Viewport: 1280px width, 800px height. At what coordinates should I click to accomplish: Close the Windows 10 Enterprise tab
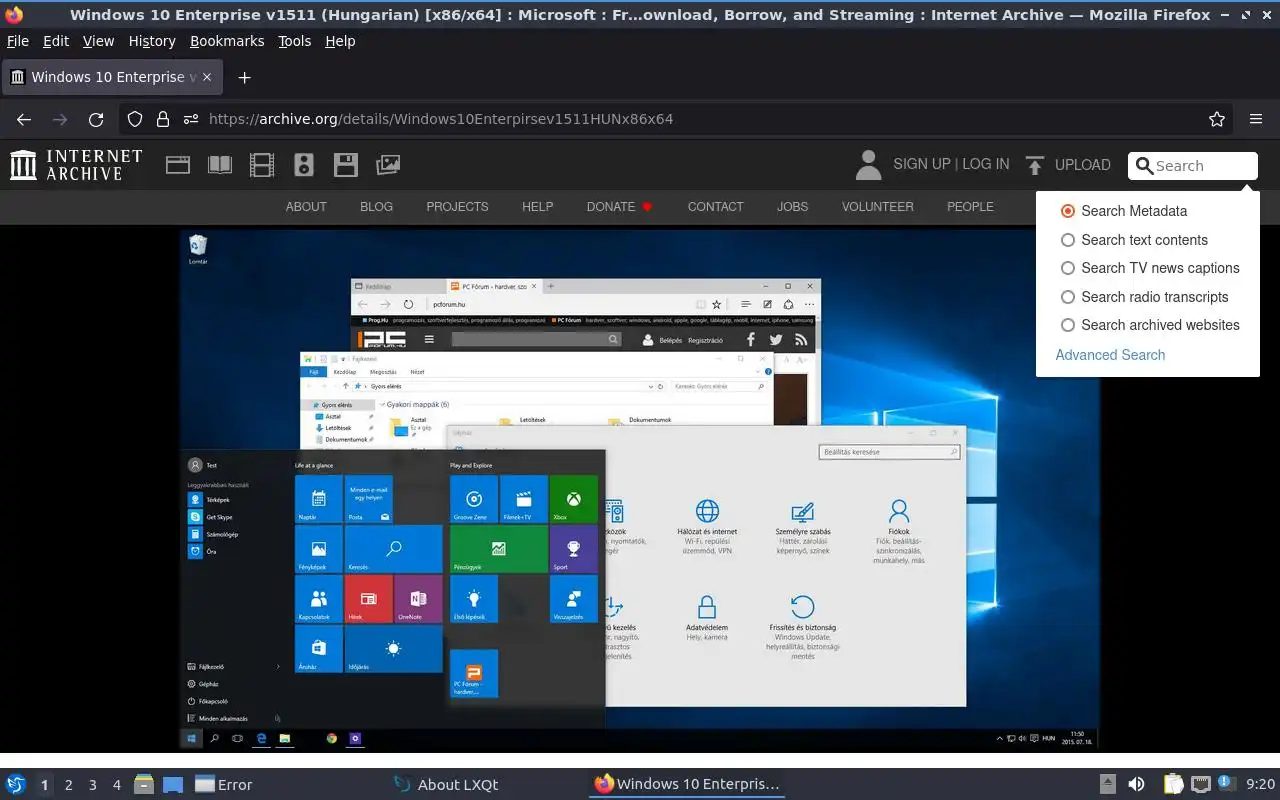[207, 77]
